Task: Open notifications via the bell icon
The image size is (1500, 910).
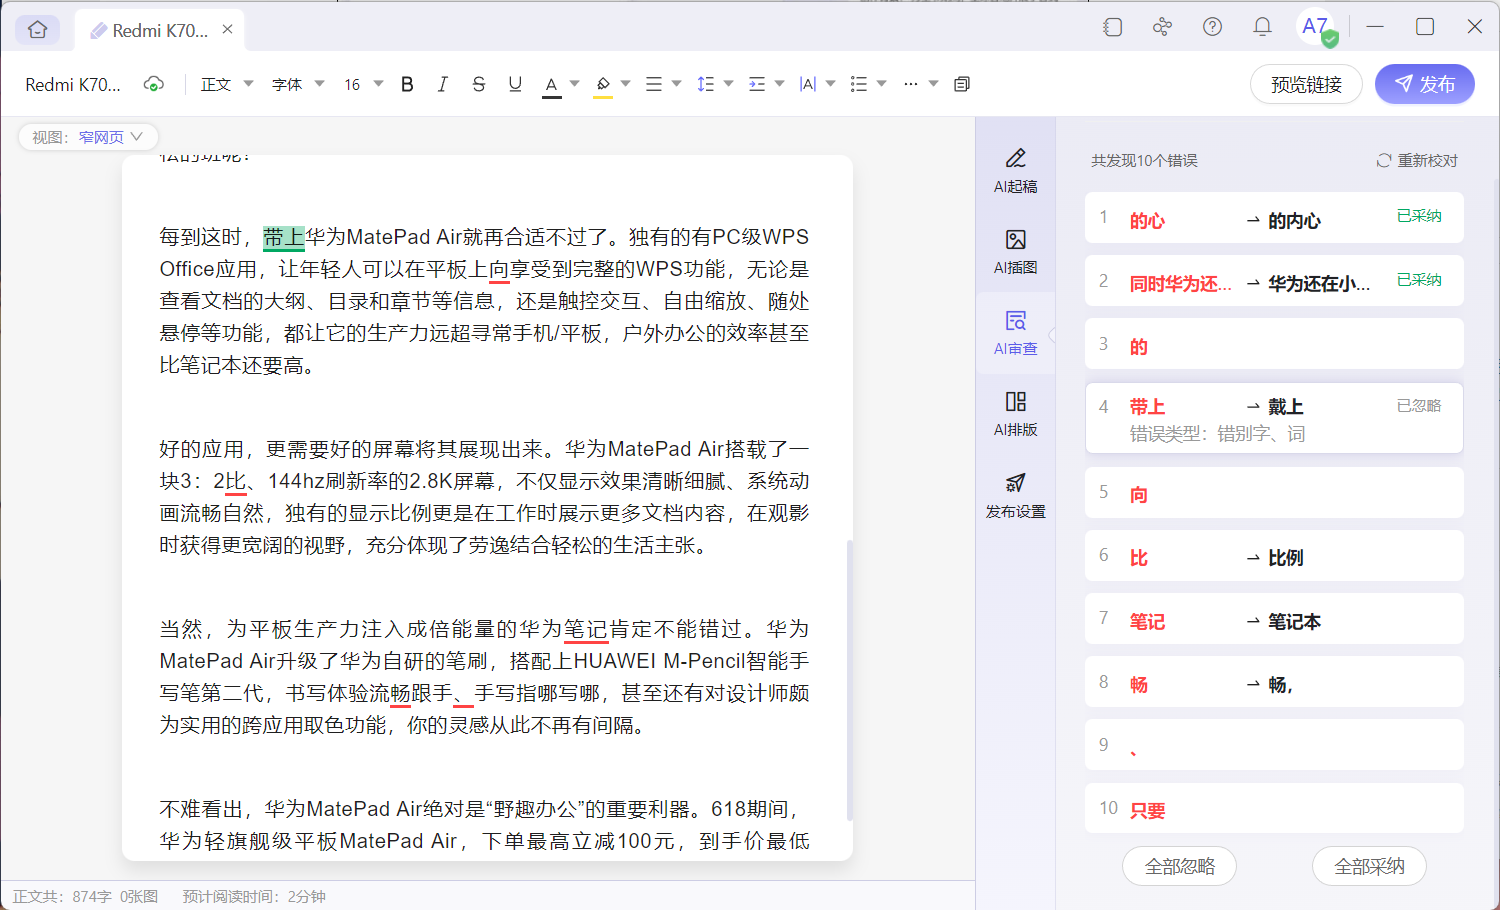Action: click(1262, 27)
